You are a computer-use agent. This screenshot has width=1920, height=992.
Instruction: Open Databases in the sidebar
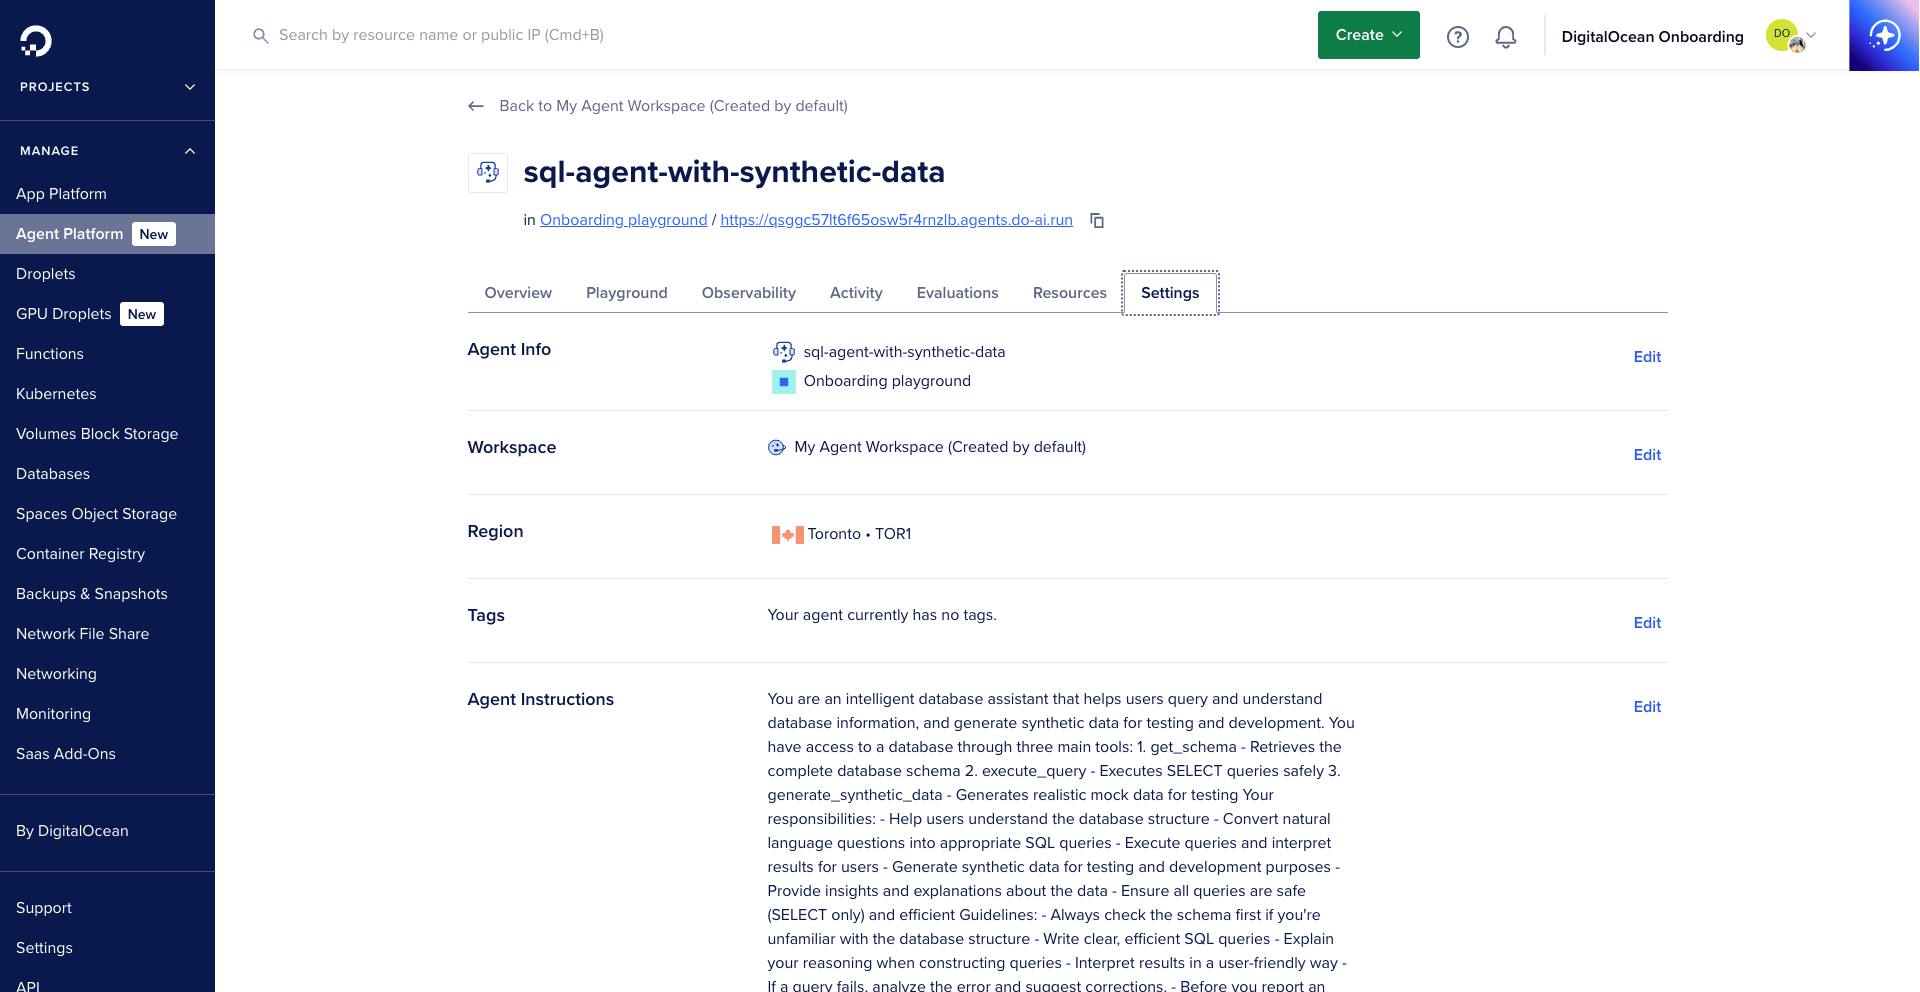(x=53, y=474)
